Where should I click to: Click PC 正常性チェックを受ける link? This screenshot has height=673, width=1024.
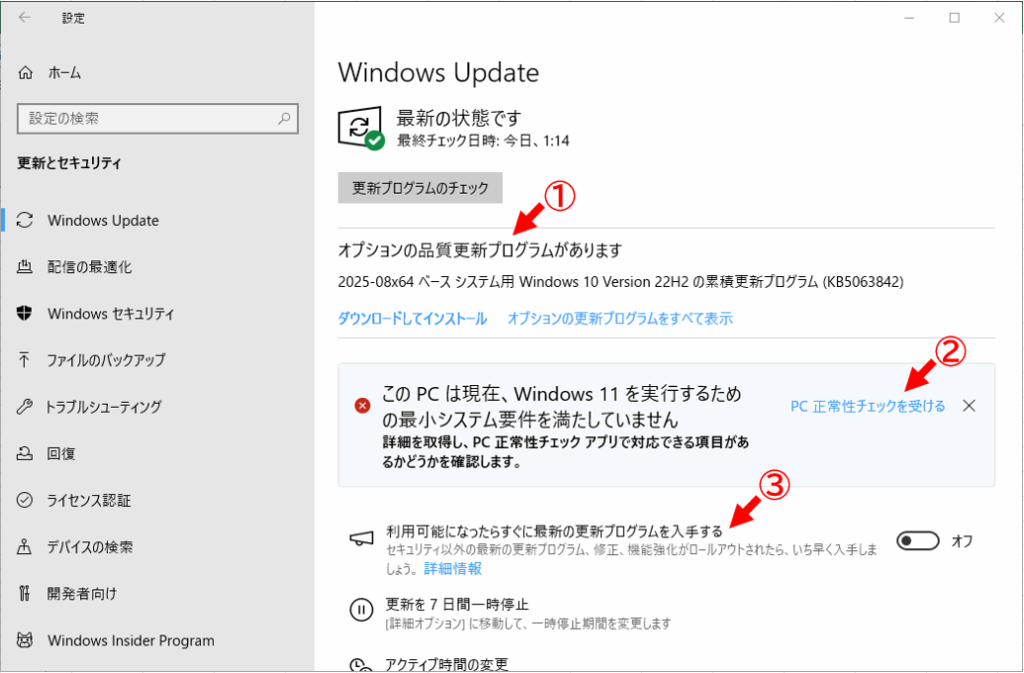coord(867,406)
